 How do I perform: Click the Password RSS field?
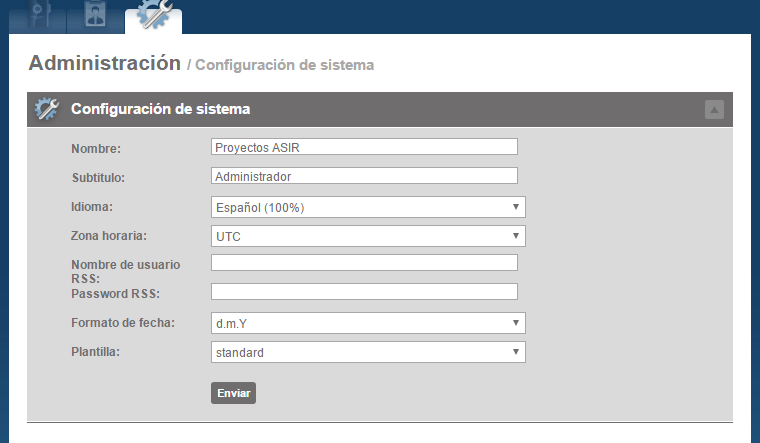pos(364,292)
